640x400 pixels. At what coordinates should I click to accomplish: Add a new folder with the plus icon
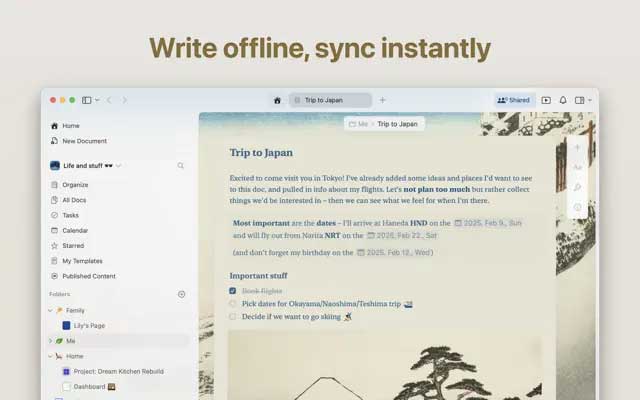(x=181, y=294)
